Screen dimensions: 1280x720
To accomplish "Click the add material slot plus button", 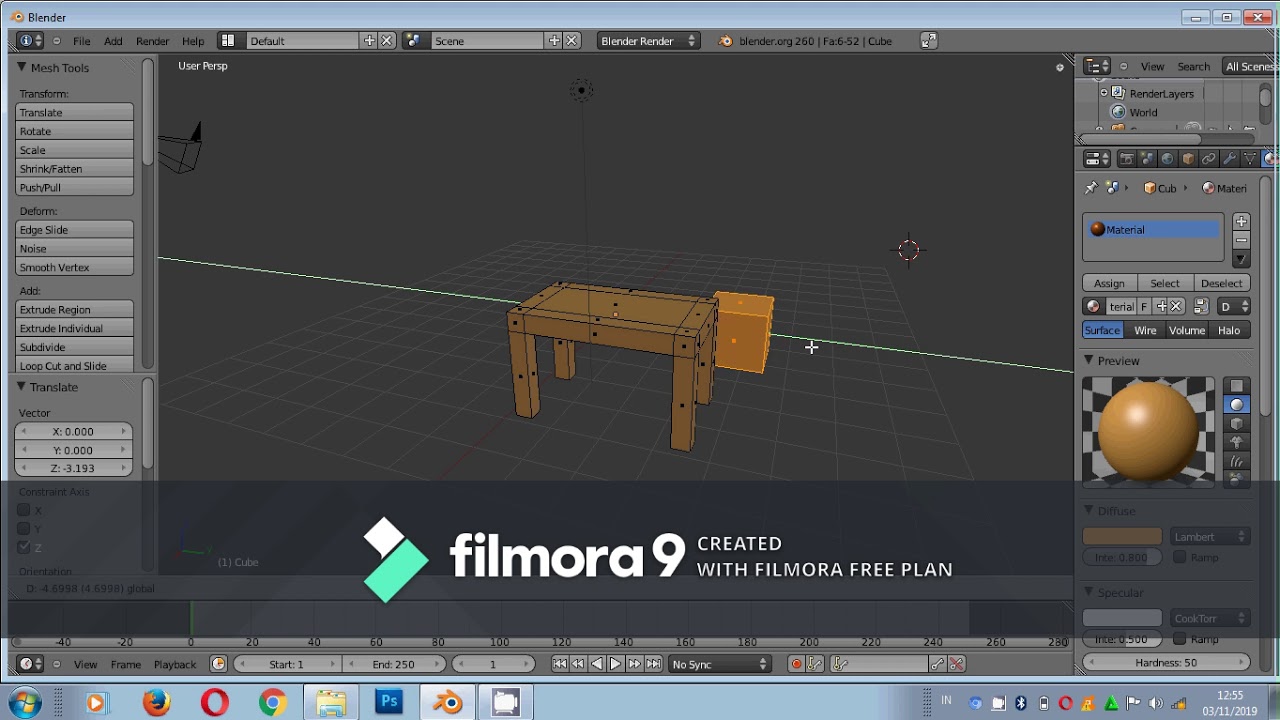I will tap(1241, 222).
